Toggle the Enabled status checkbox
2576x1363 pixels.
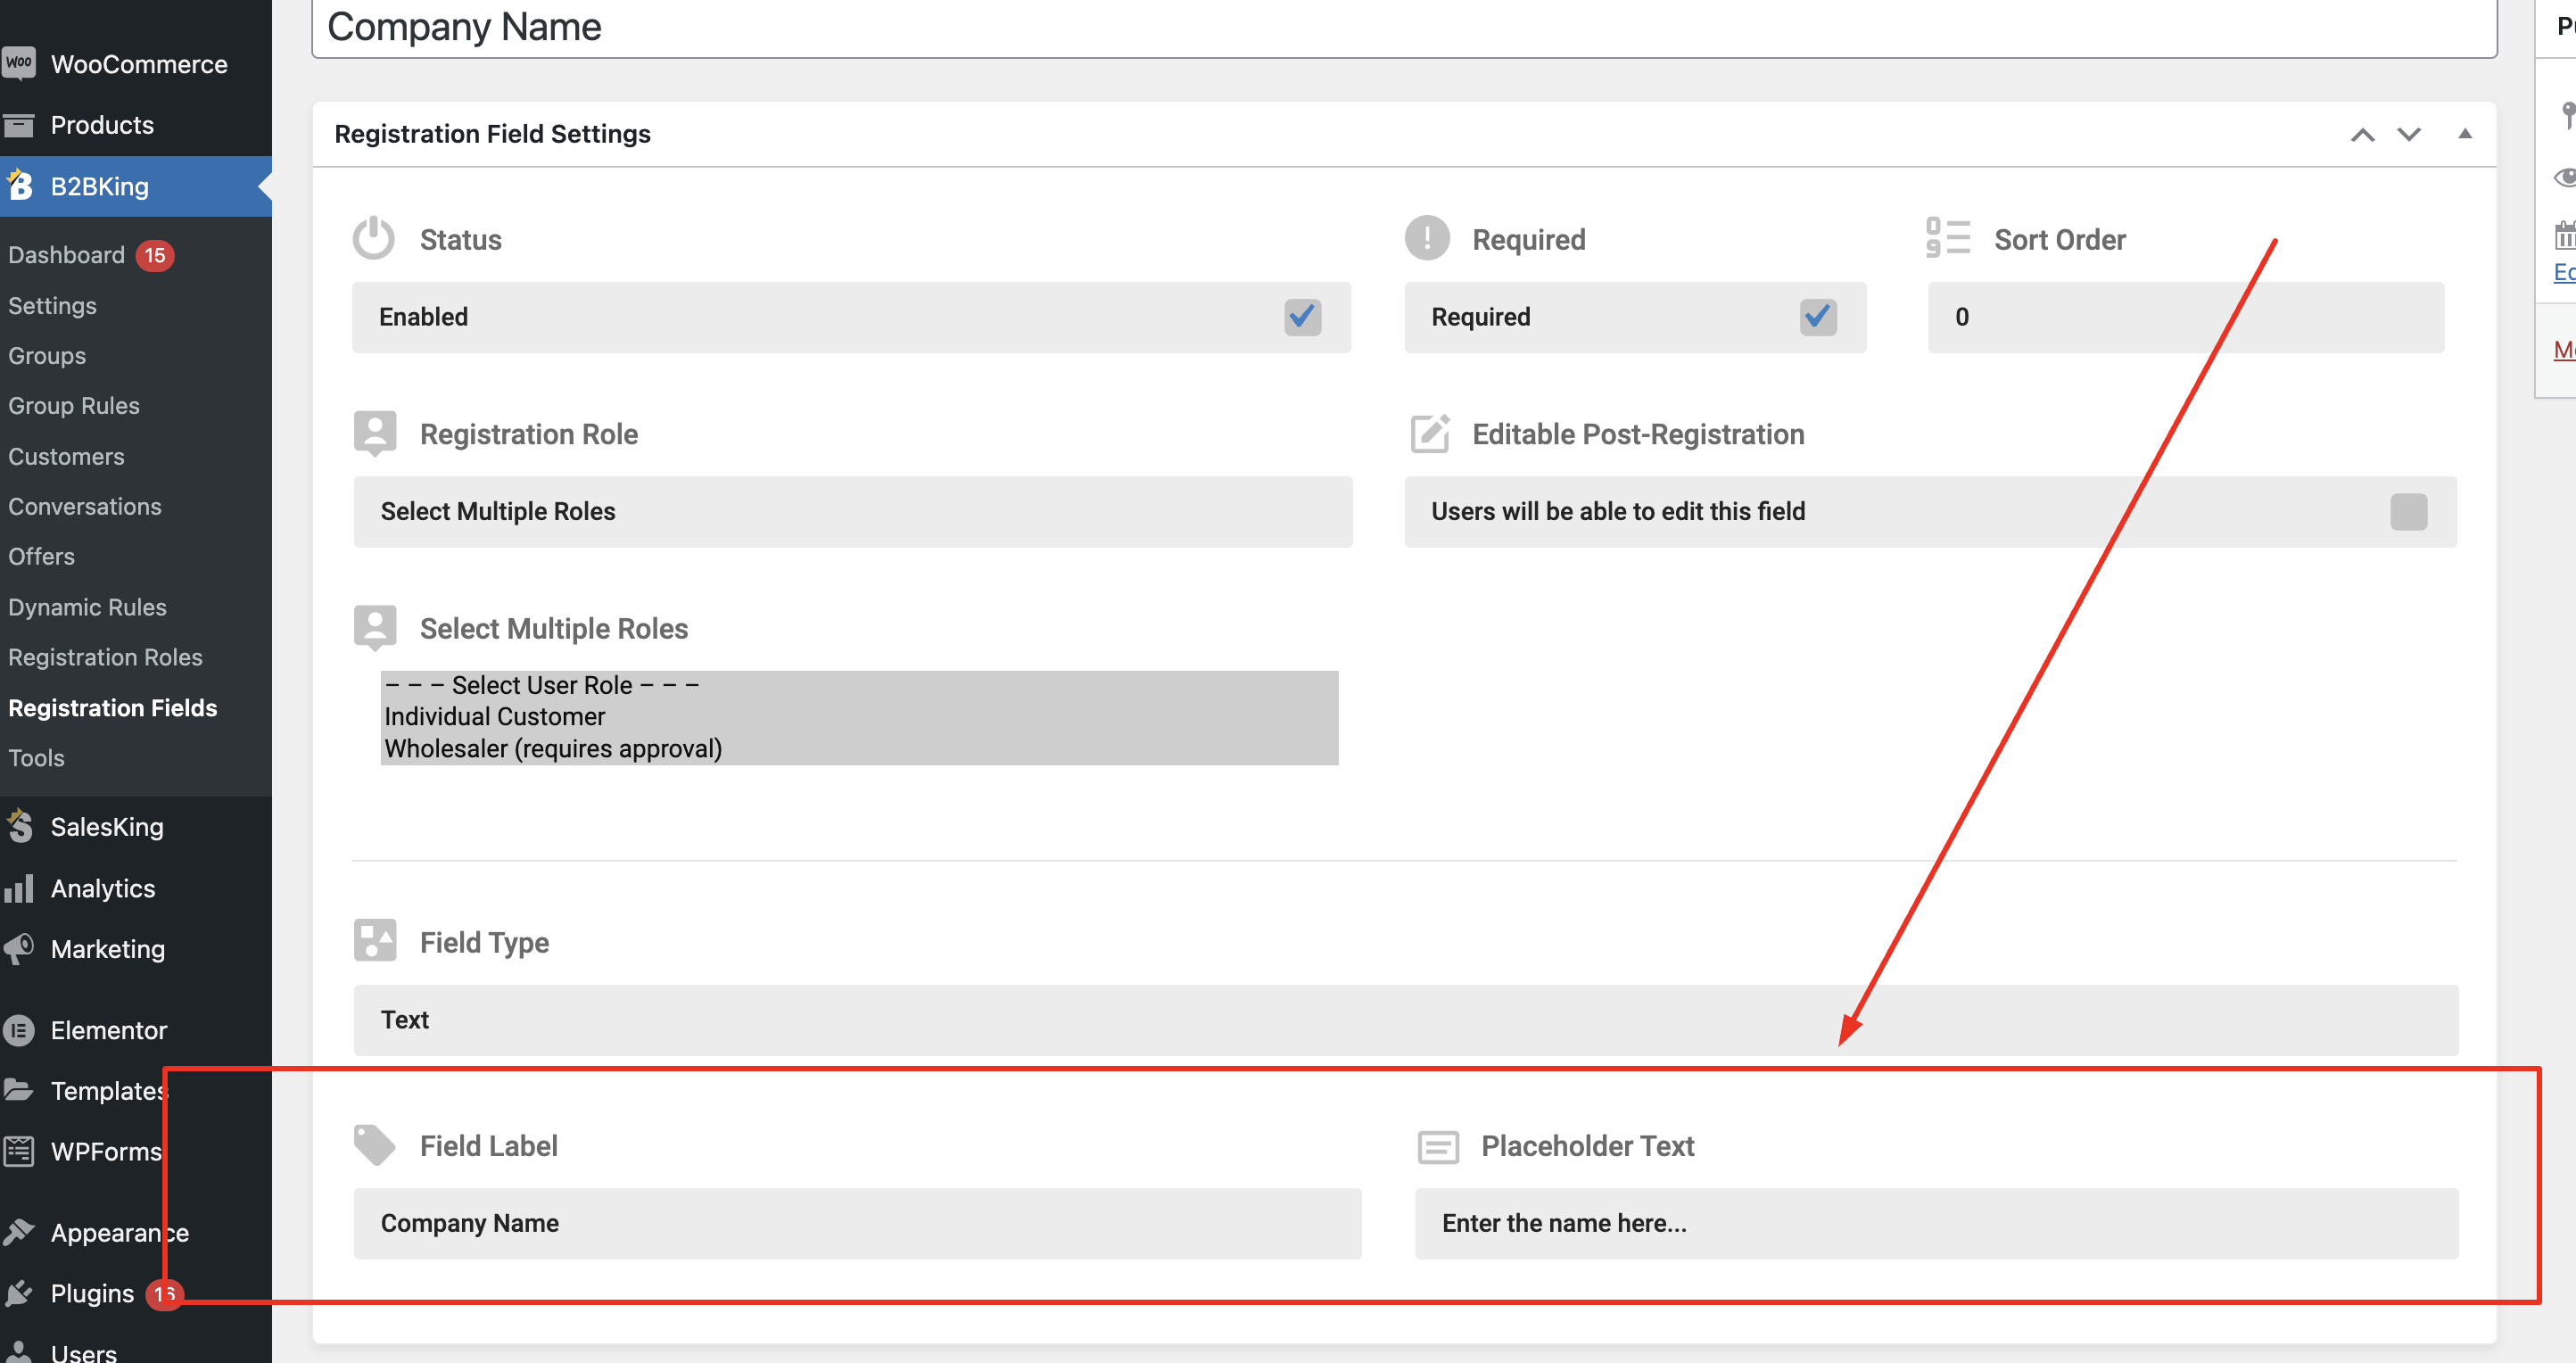(1302, 317)
